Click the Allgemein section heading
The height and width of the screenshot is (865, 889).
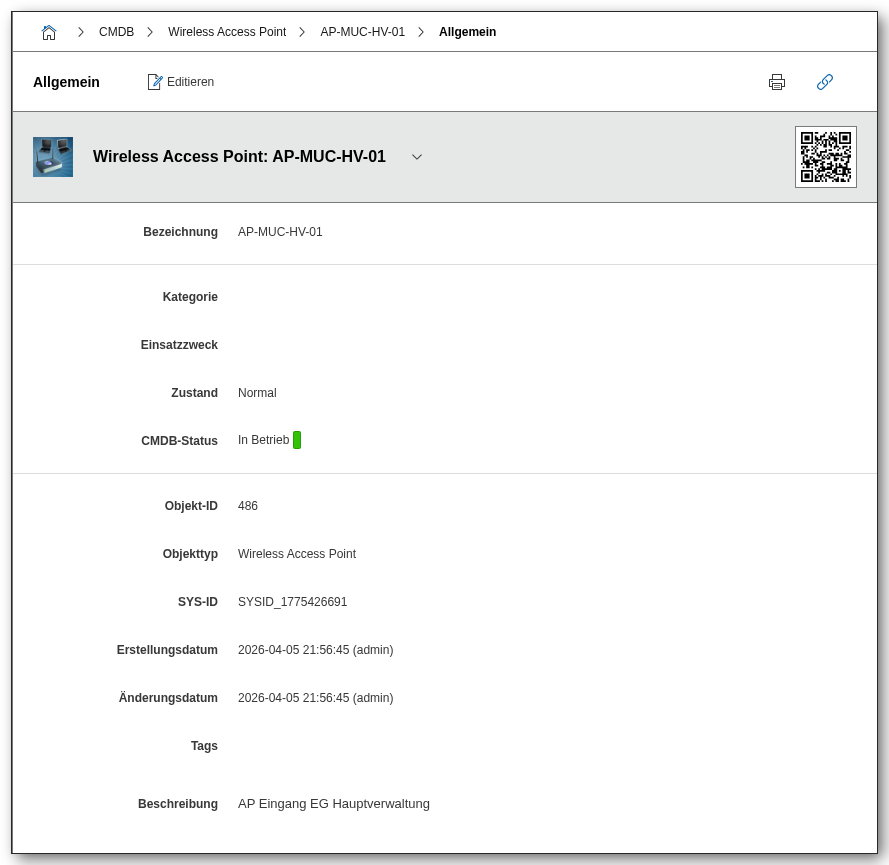click(x=66, y=82)
